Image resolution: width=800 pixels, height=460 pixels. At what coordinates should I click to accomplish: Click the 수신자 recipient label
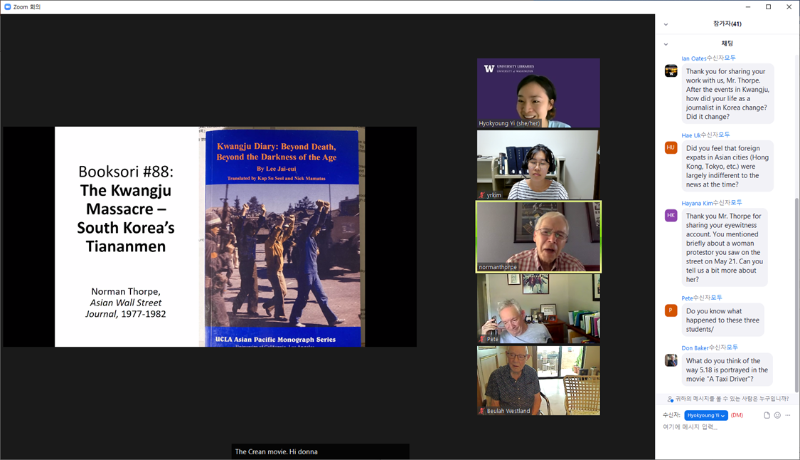coord(671,415)
